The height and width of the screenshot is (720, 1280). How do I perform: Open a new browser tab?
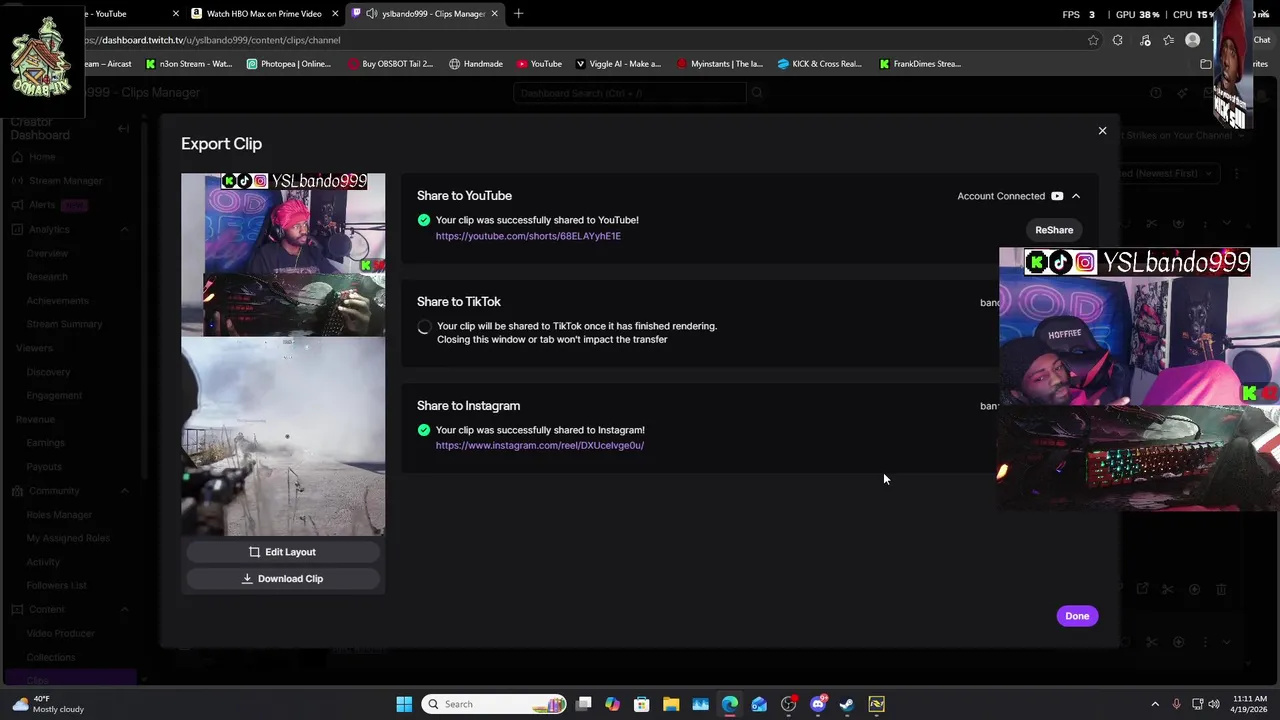pyautogui.click(x=518, y=14)
